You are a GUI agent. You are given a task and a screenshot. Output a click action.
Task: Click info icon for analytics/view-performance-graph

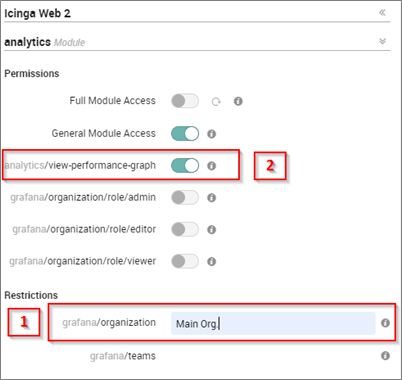coord(212,166)
